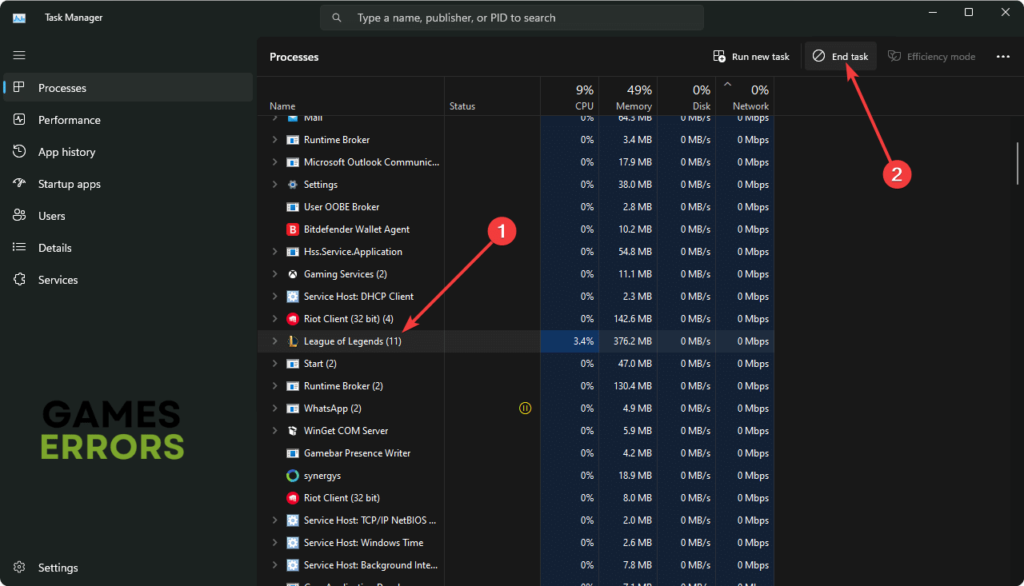Expand the Riot Client (32 bit) (4) group
Screen dimensions: 1024x586
pyautogui.click(x=274, y=319)
